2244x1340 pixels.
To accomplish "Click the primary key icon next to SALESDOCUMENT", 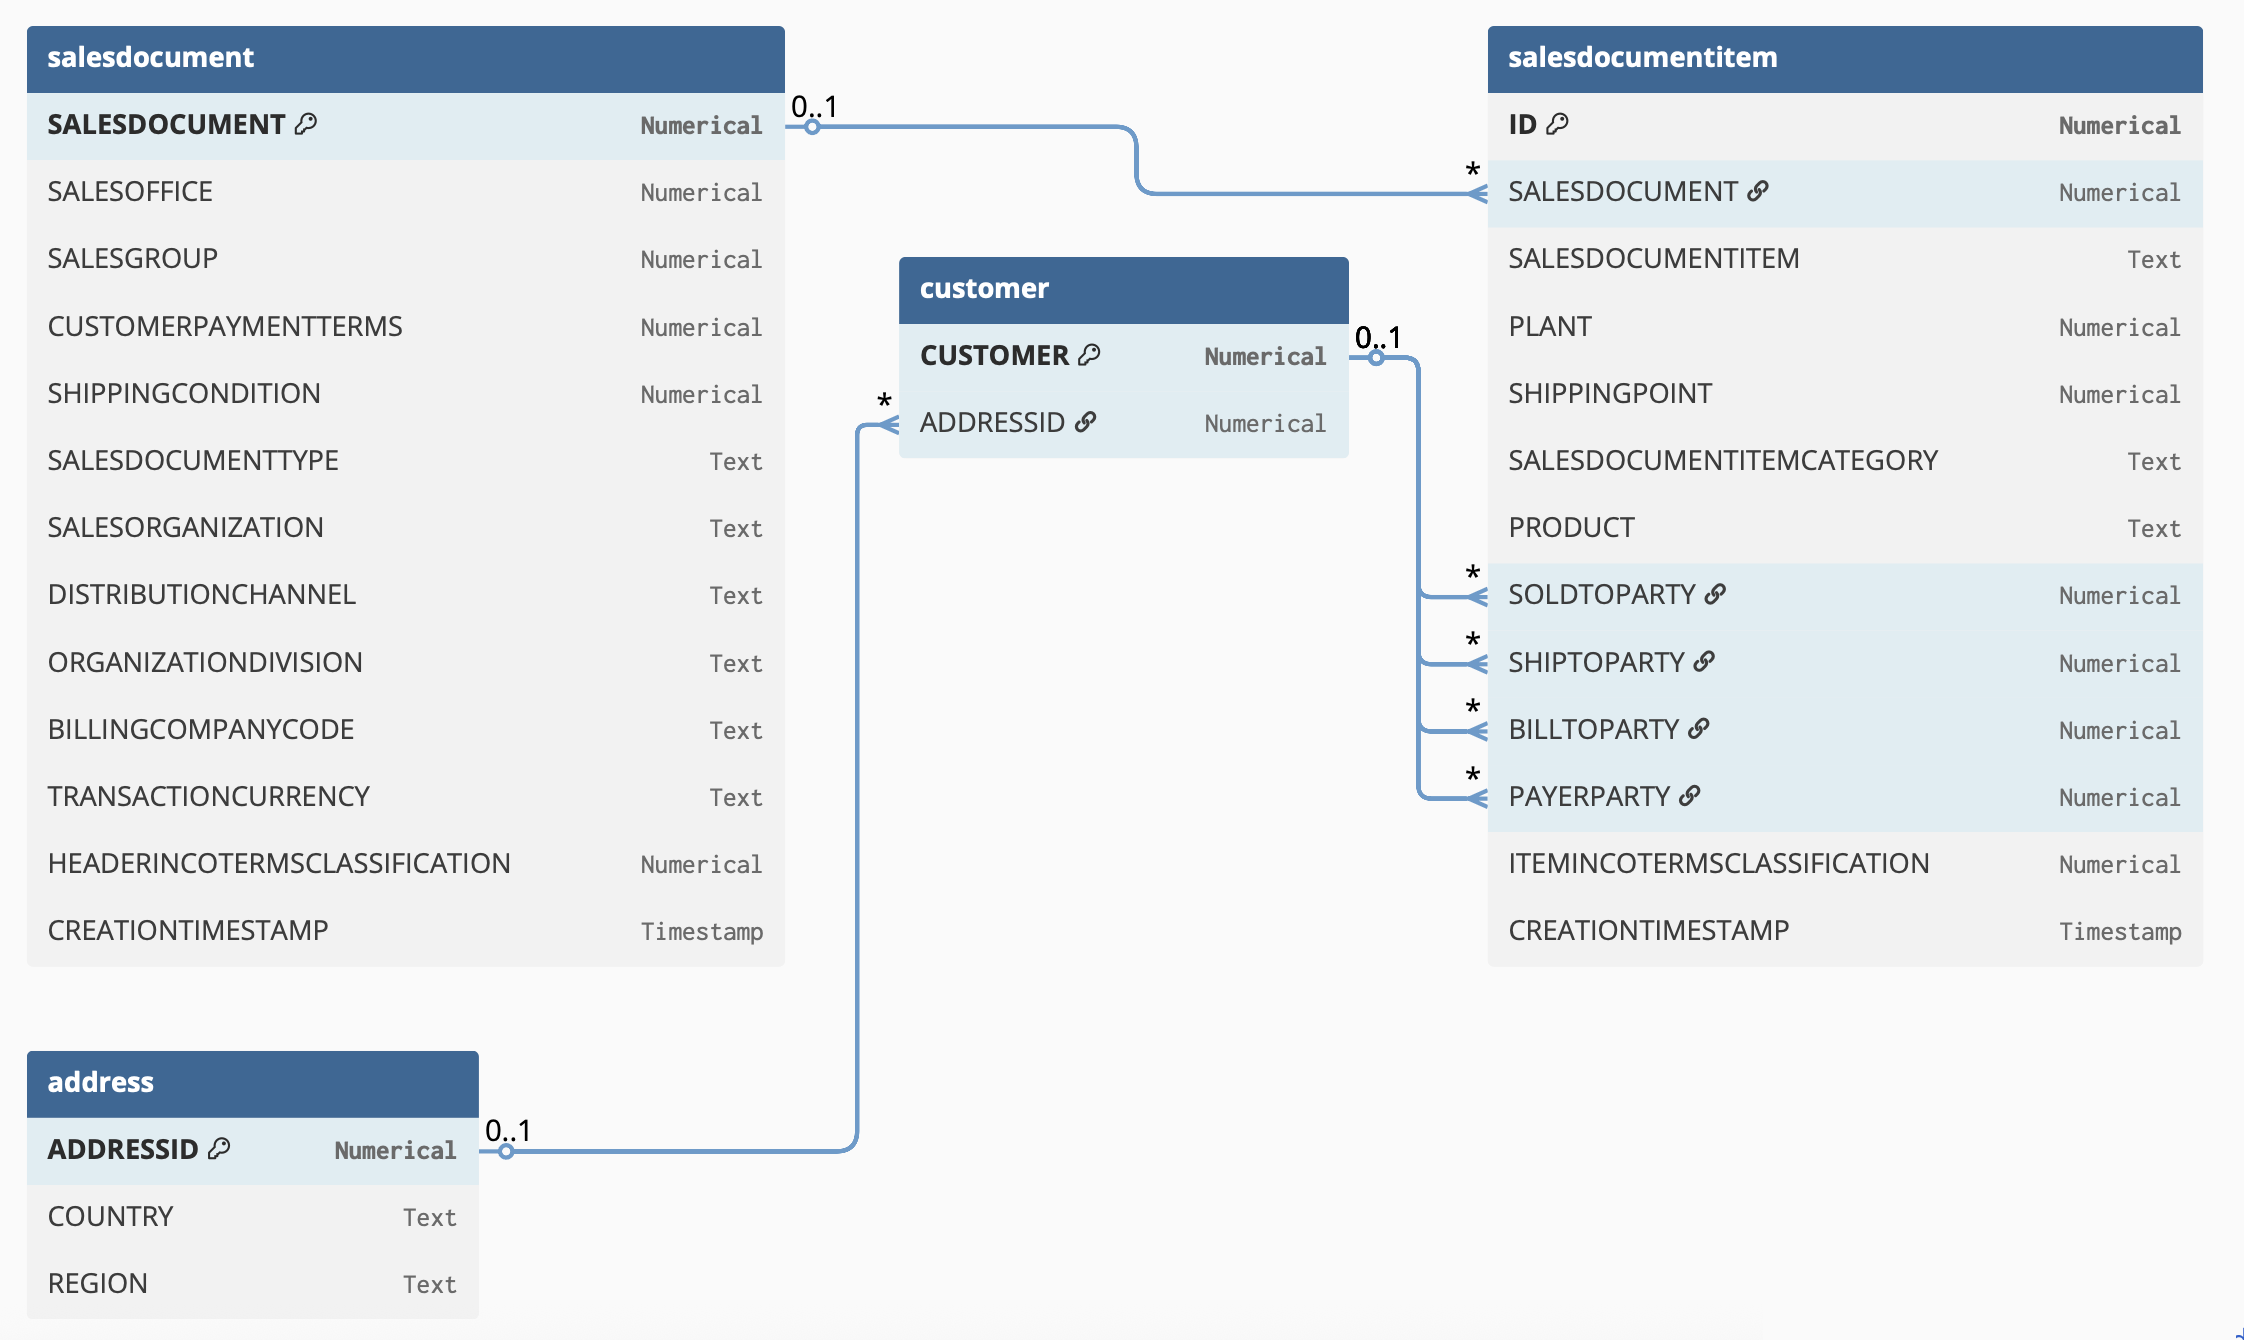I will (x=306, y=124).
